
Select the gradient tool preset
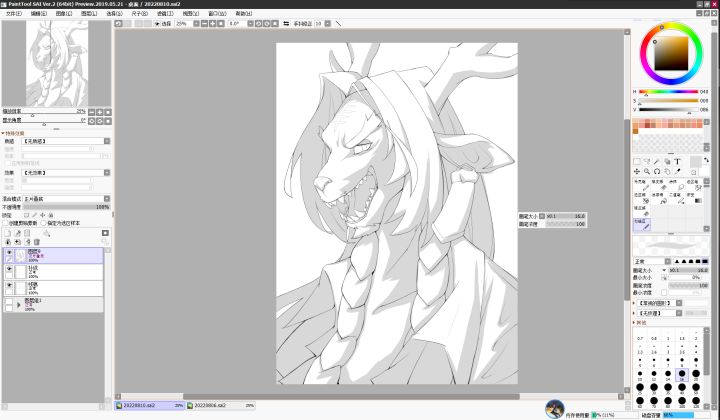(x=695, y=199)
